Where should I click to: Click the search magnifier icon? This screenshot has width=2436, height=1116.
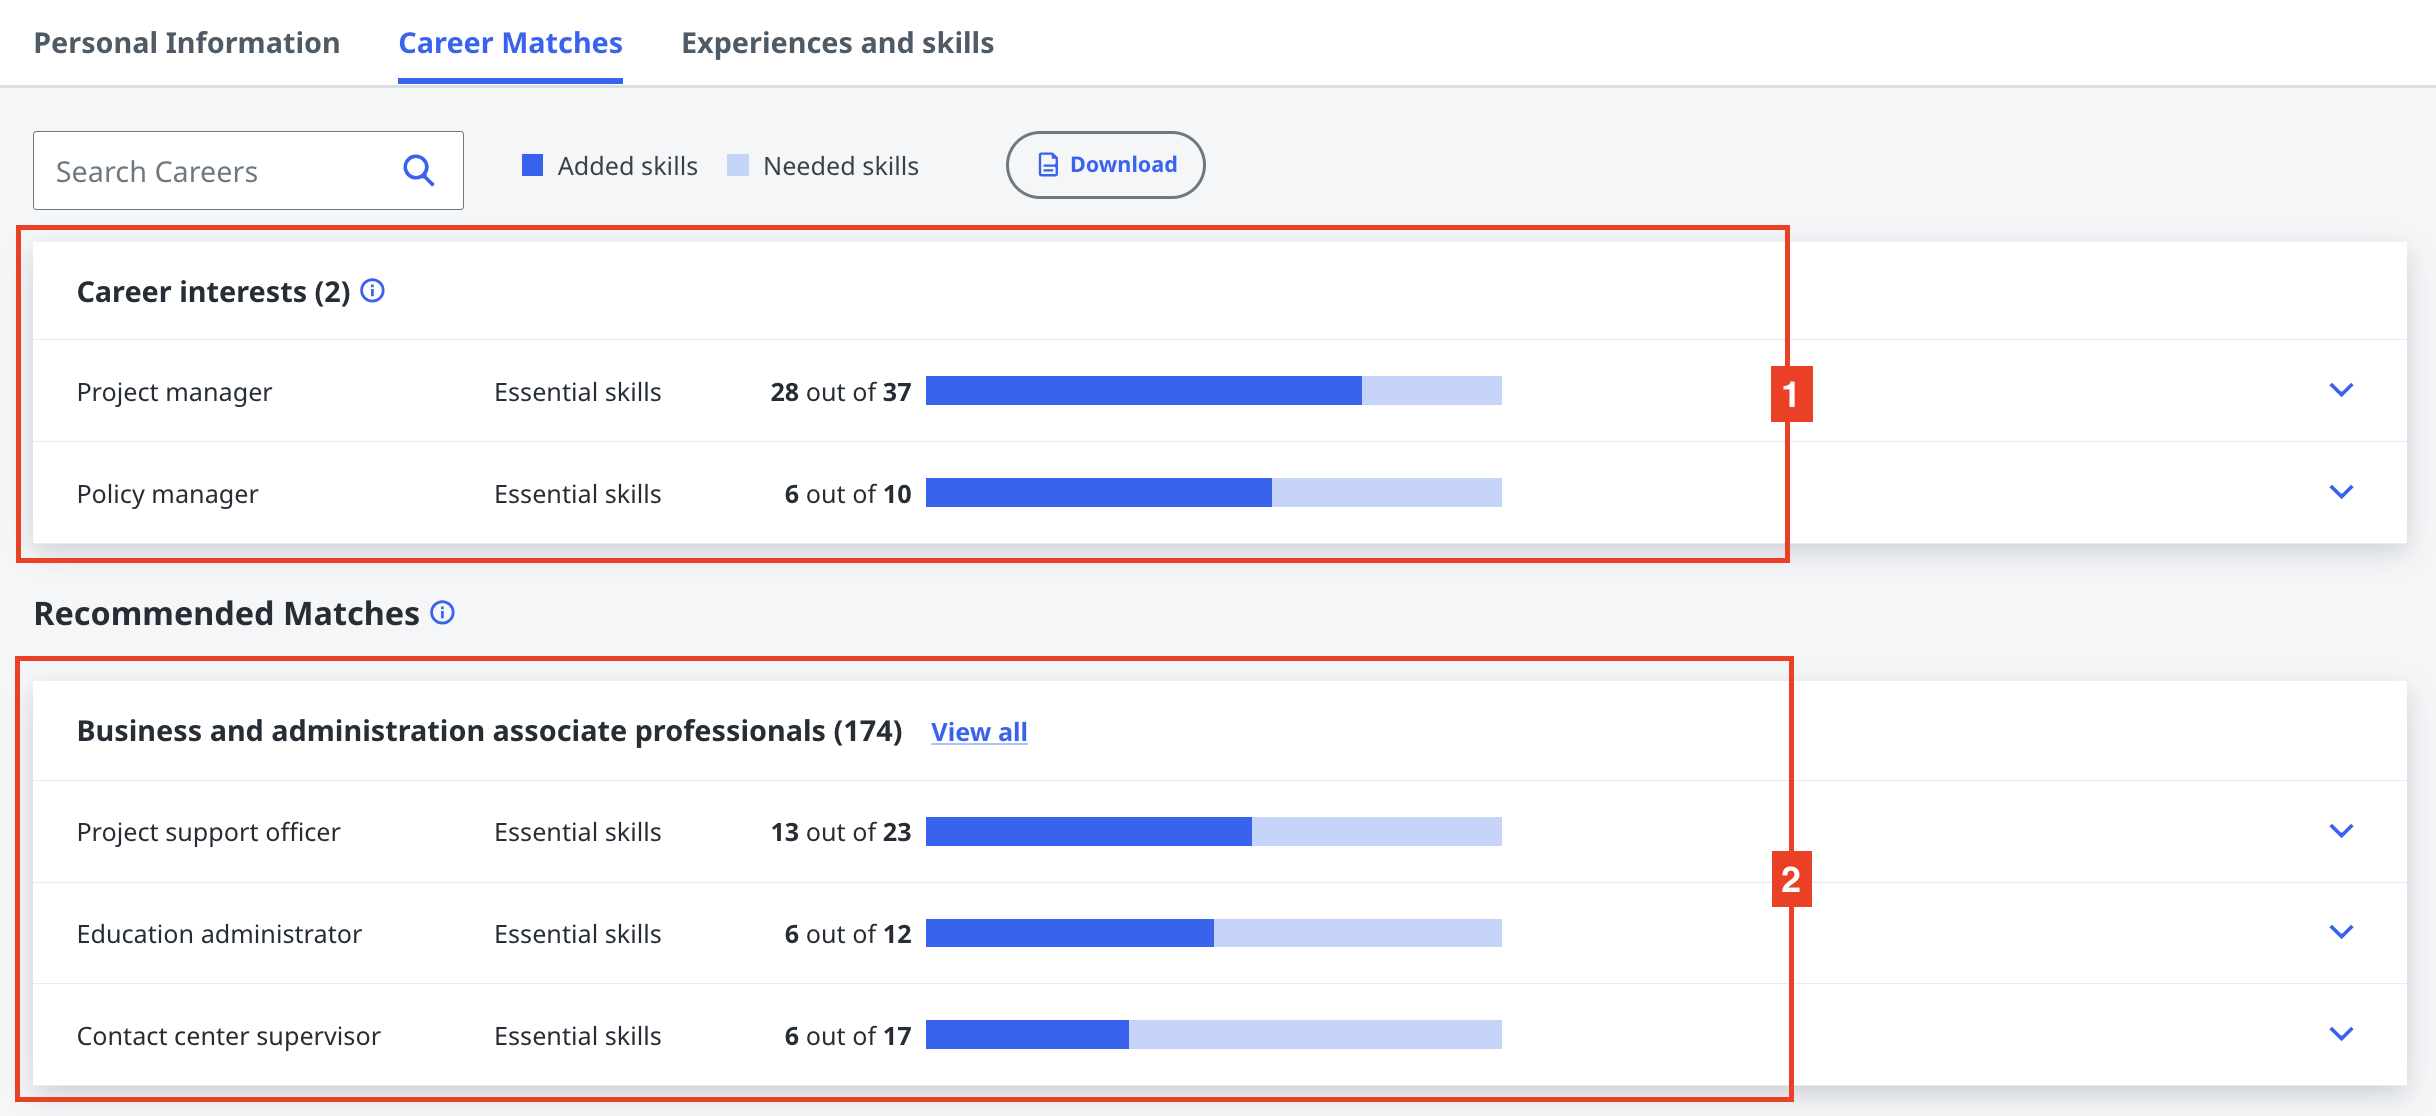tap(418, 171)
